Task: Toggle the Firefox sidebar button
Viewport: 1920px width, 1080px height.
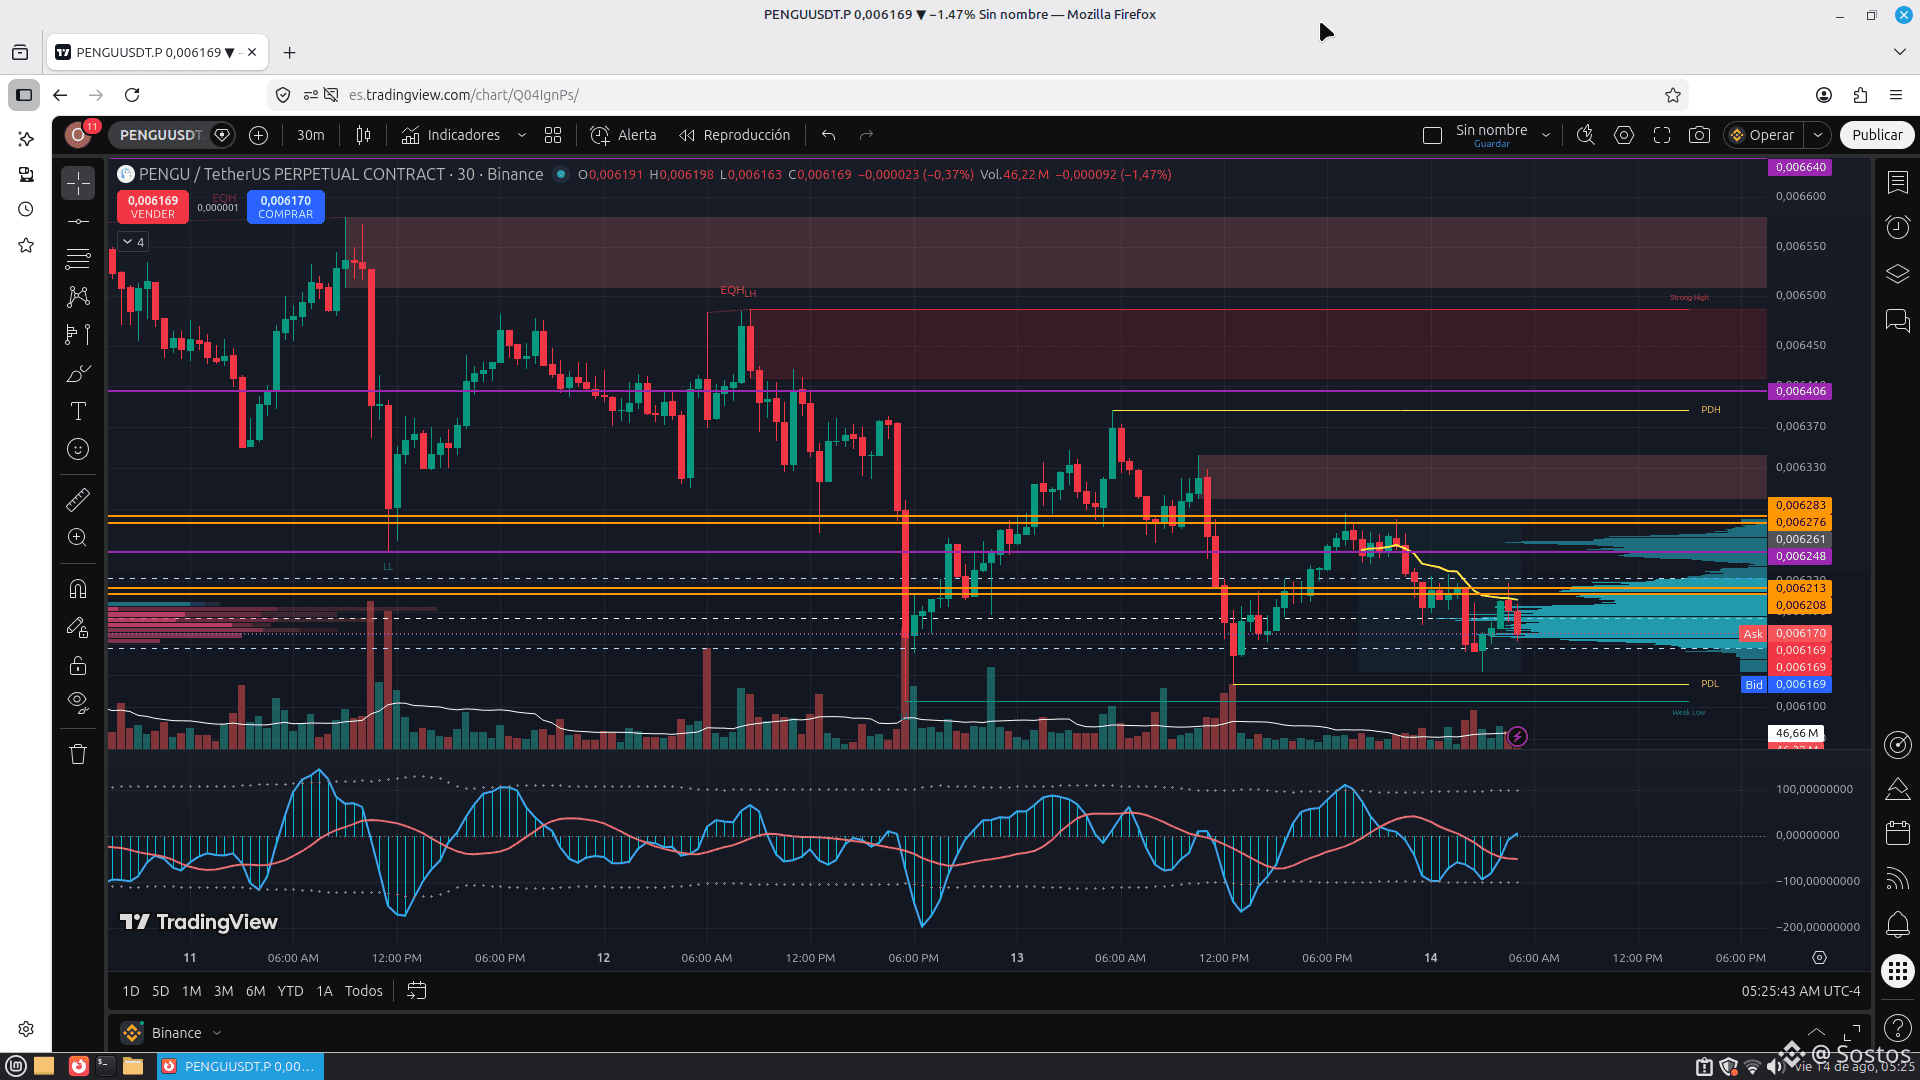Action: 24,95
